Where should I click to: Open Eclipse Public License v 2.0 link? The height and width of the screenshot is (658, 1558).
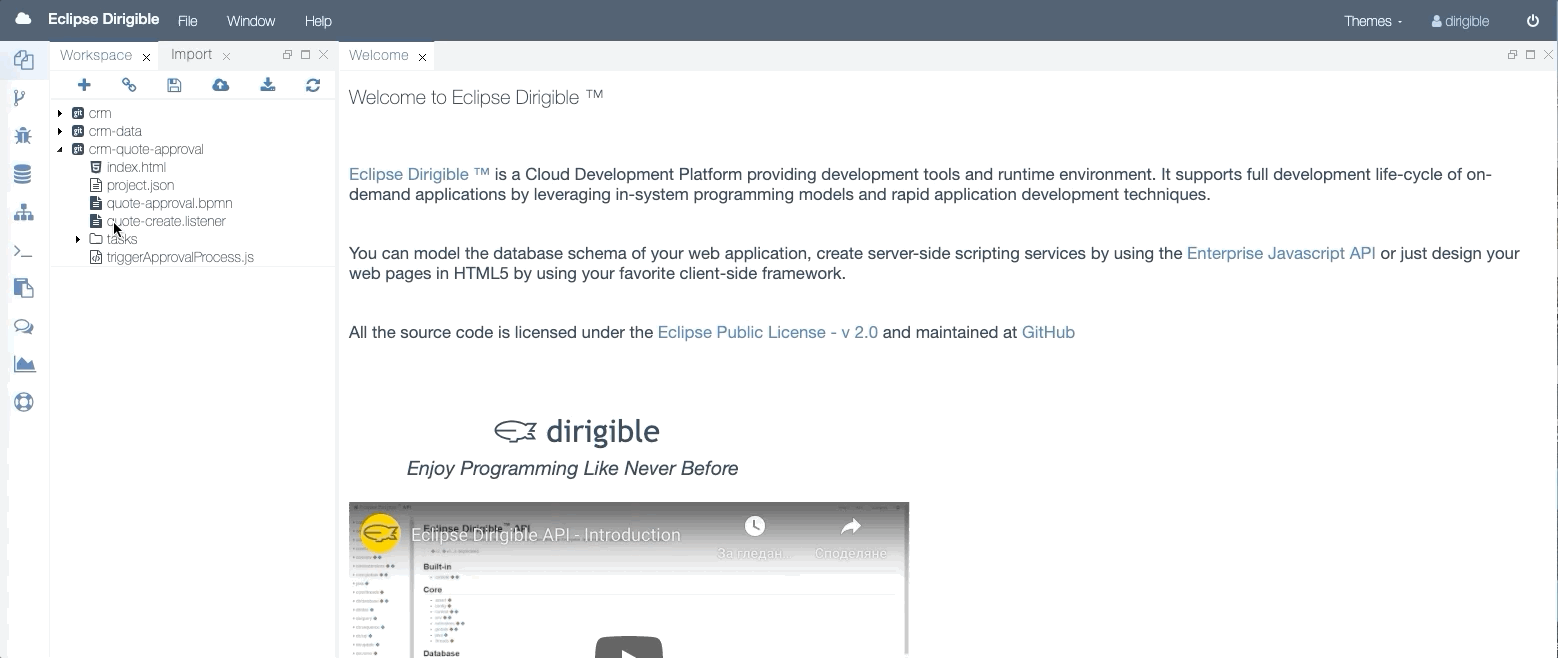(767, 332)
